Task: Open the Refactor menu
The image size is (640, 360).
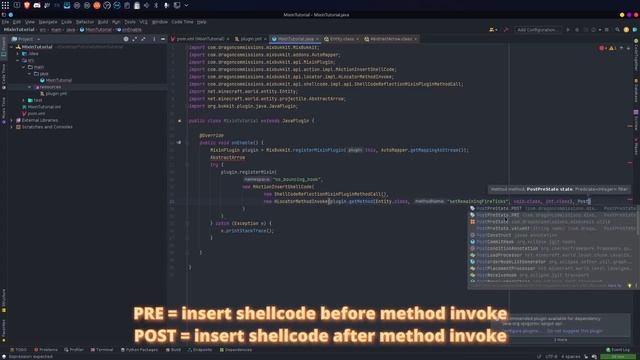Action: (x=85, y=22)
